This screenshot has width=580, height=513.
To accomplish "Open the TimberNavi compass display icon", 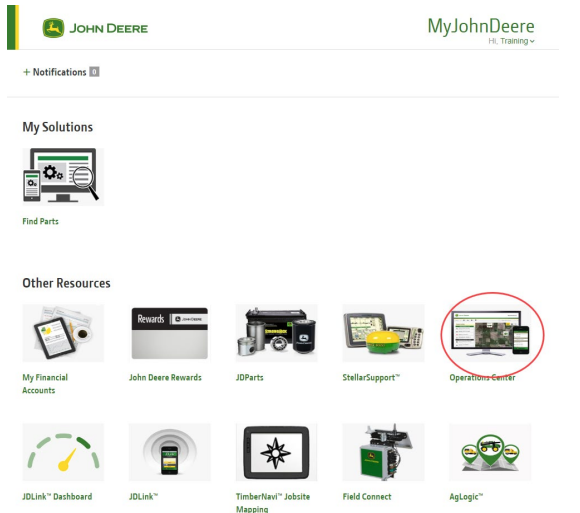I will click(277, 452).
